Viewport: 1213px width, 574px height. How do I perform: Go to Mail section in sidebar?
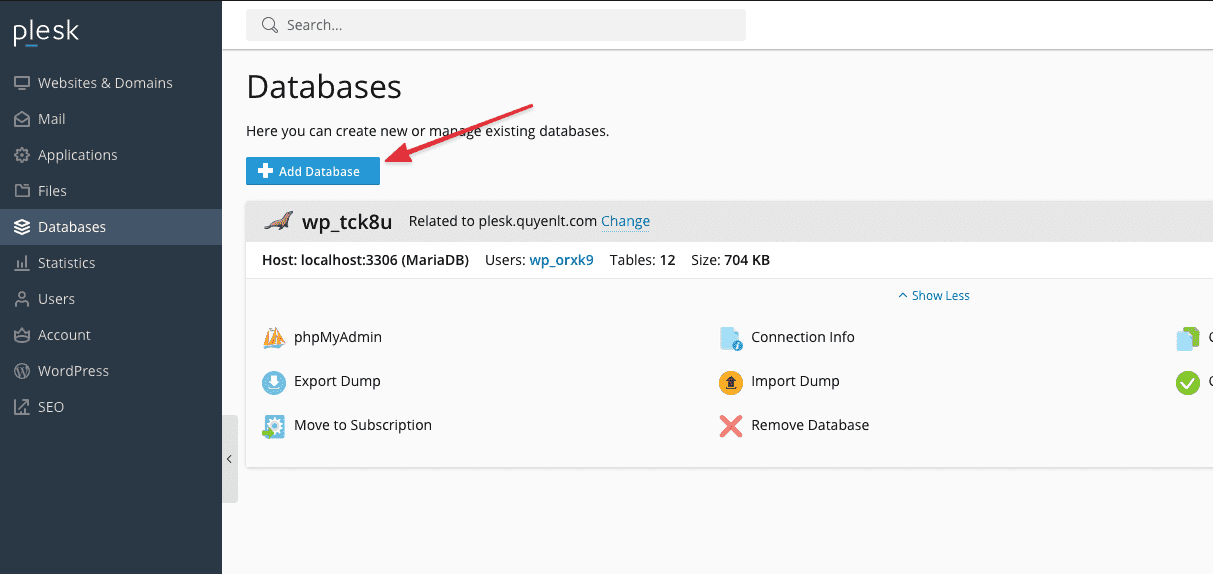click(52, 119)
